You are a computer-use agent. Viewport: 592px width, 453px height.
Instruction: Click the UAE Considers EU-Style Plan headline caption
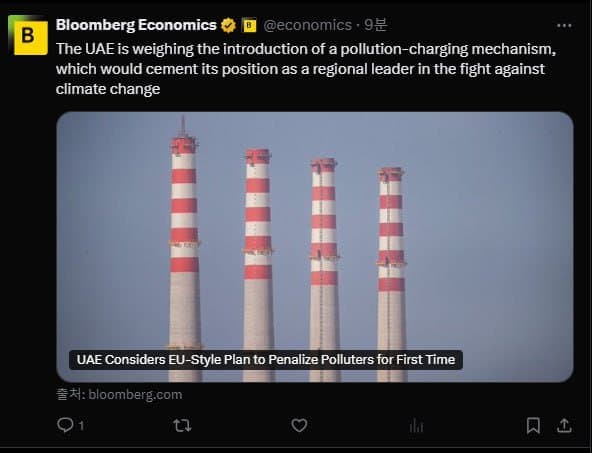(266, 359)
